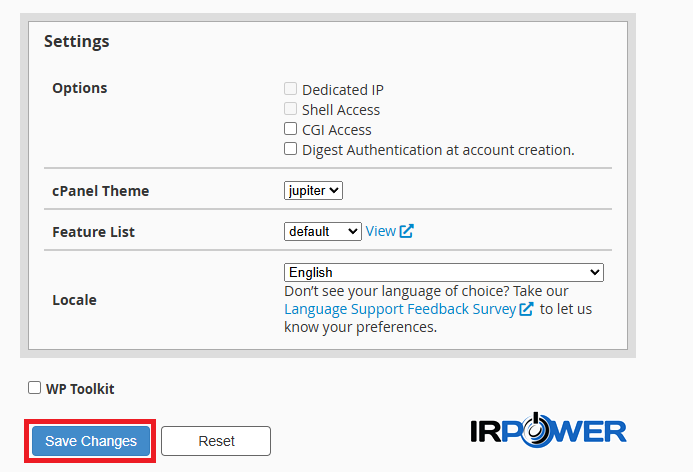
Task: Expand the Feature List default dropdown
Action: [322, 231]
